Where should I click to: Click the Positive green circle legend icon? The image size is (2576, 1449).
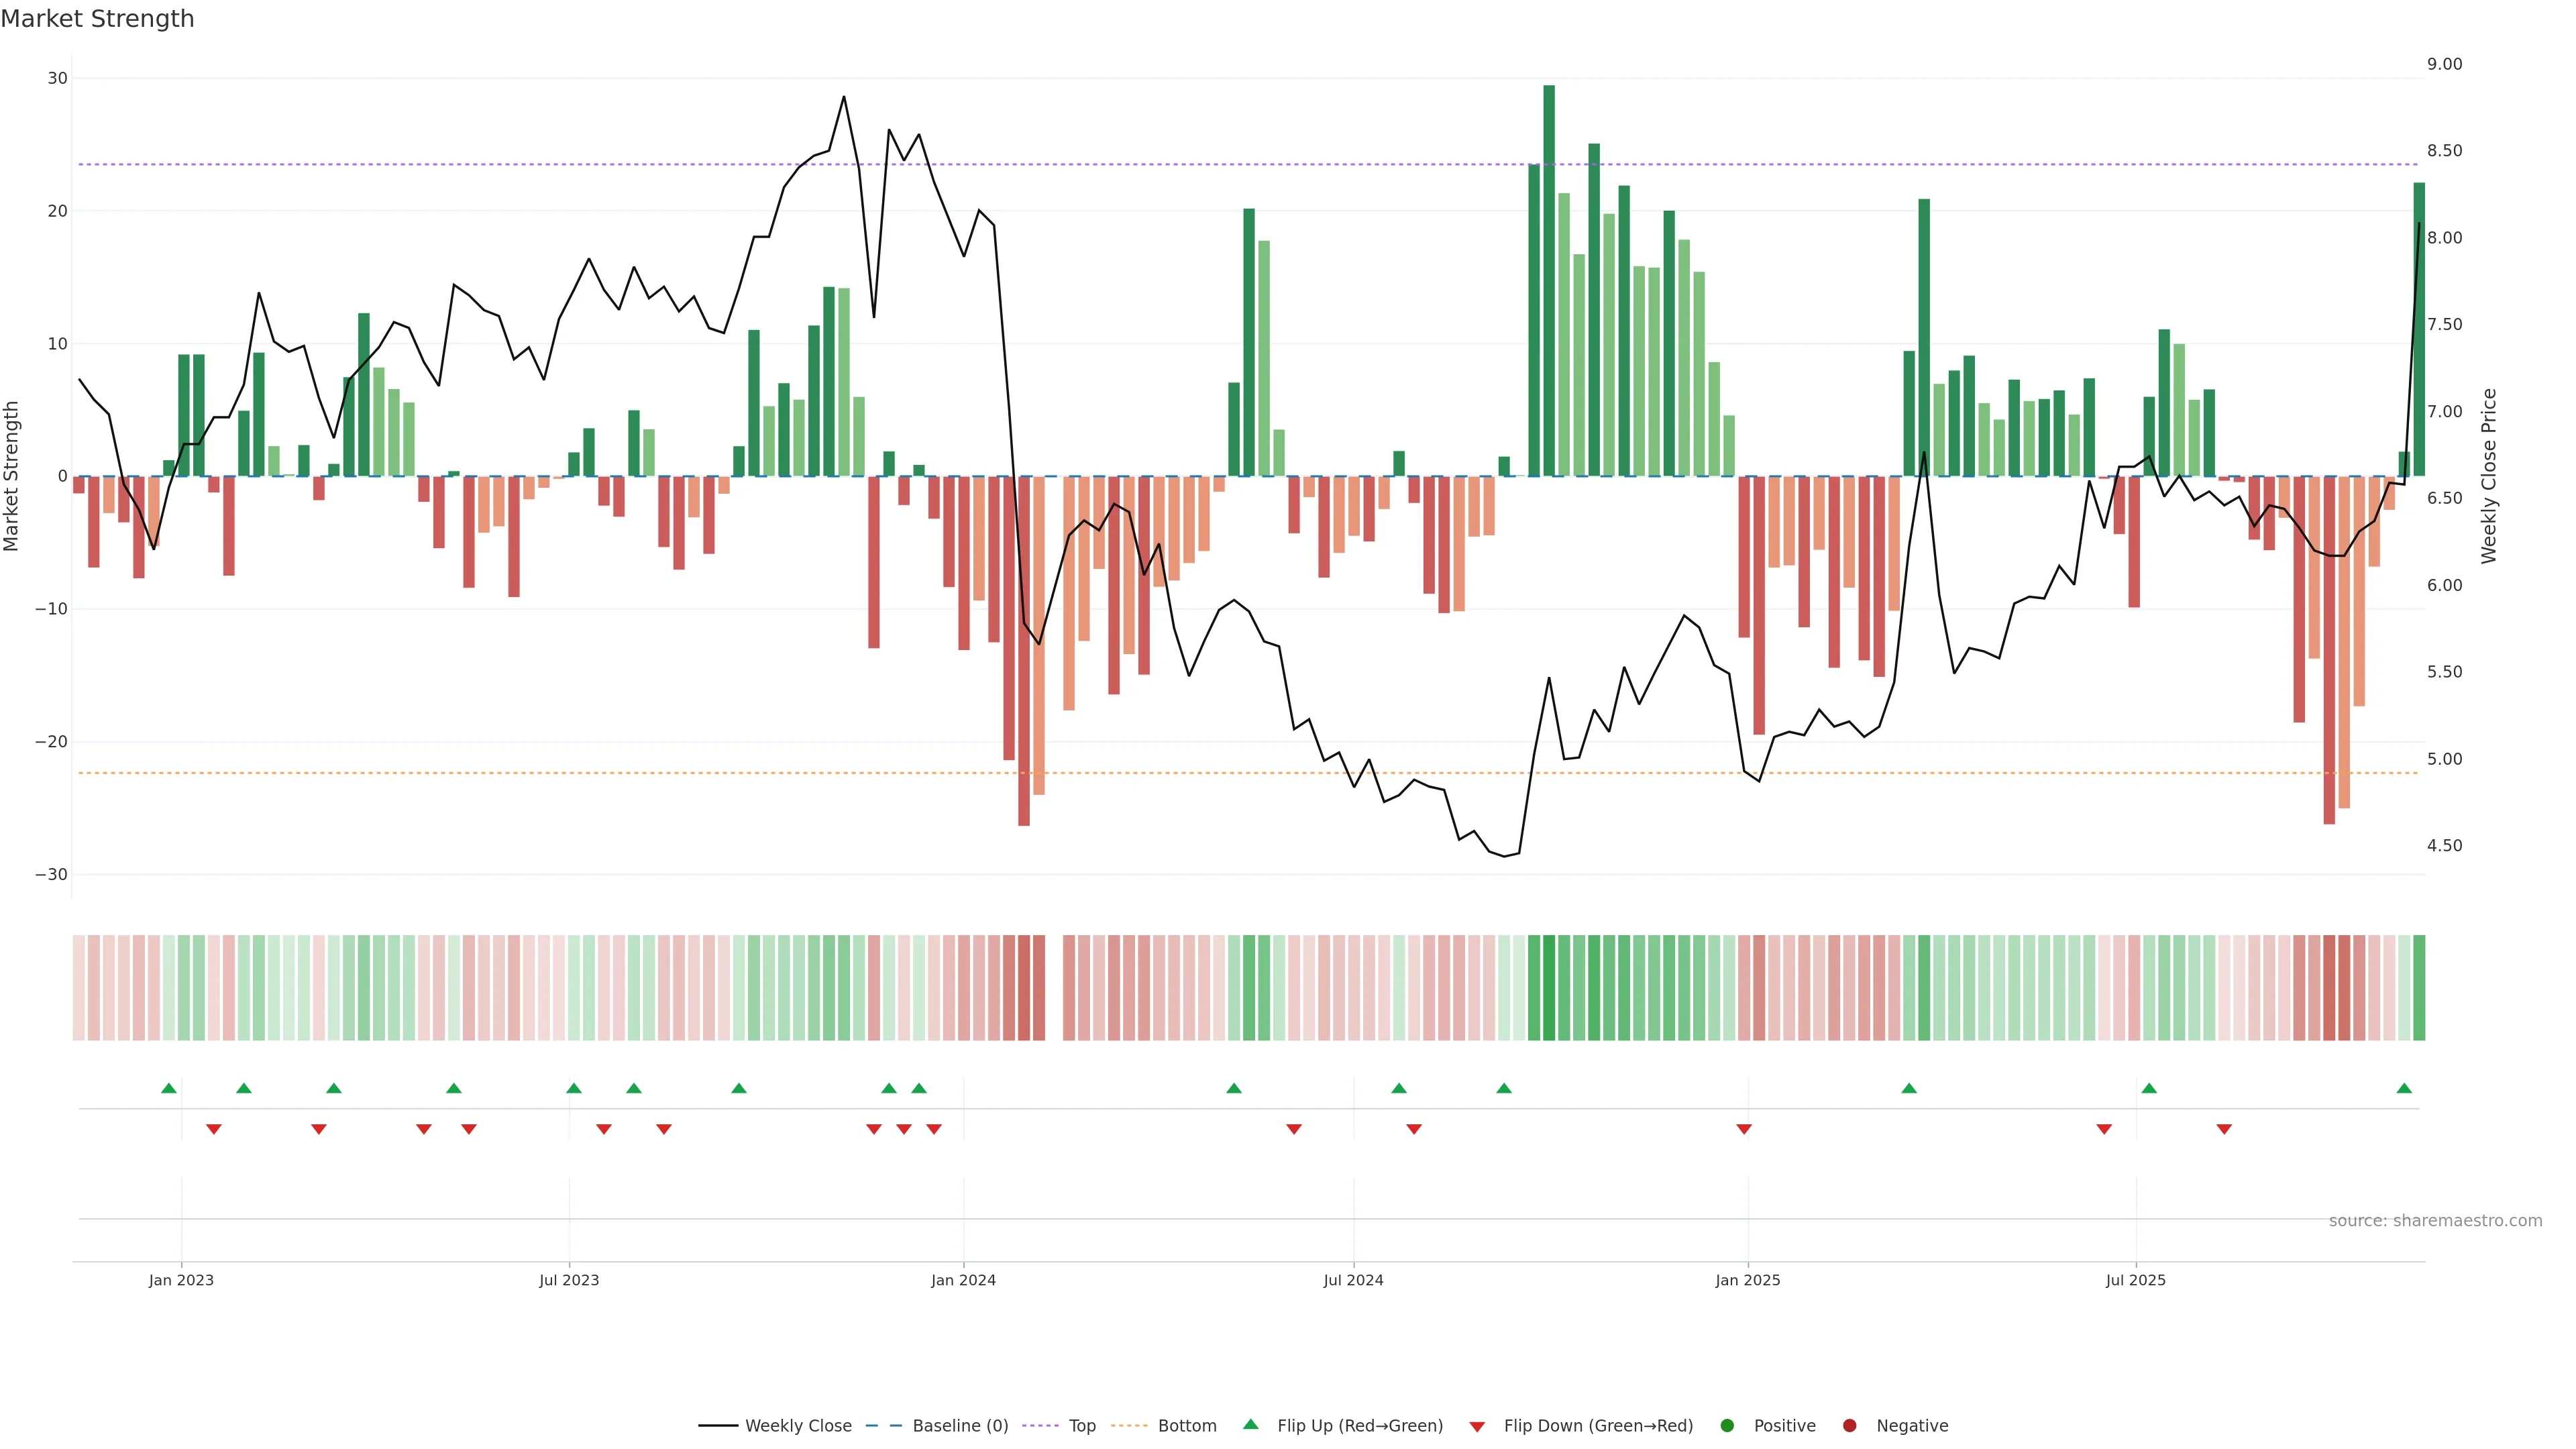tap(1727, 1425)
